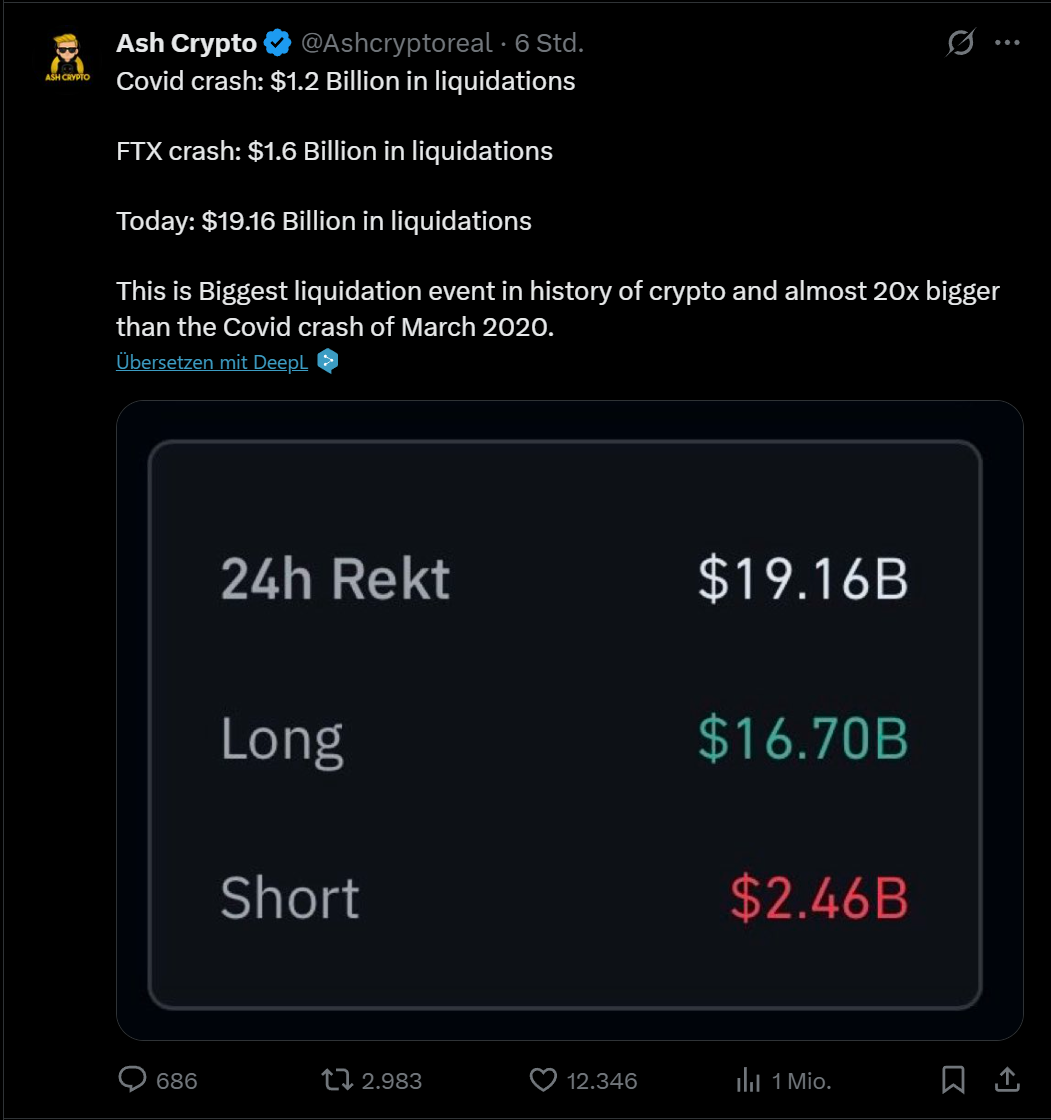Open the Ash Crypto display name link
This screenshot has height=1120, width=1051.
(187, 43)
